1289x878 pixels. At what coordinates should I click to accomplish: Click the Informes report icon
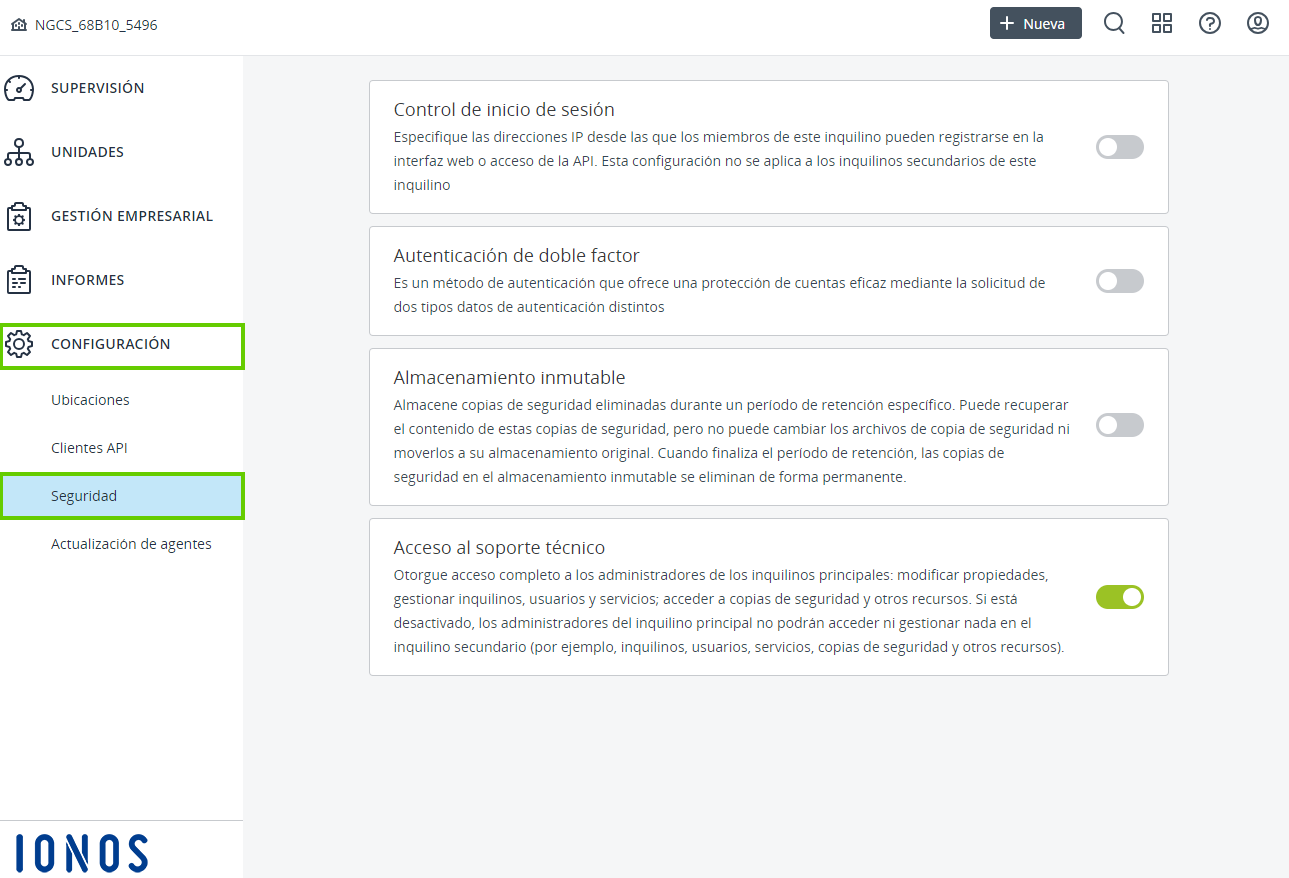pyautogui.click(x=19, y=280)
